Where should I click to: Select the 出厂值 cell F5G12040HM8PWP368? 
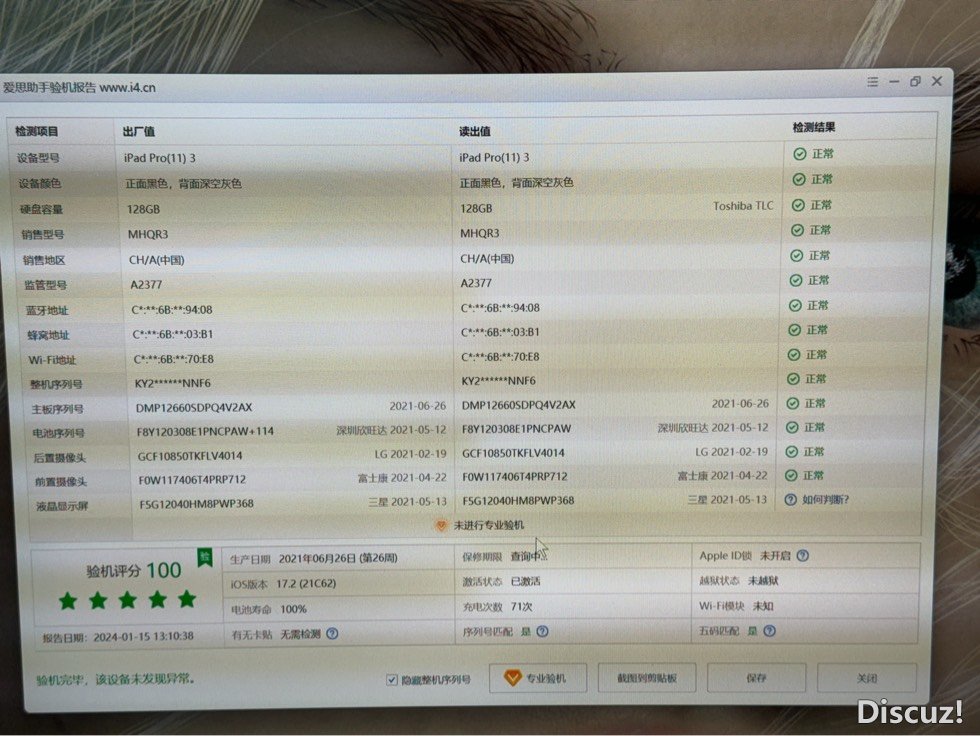[197, 504]
